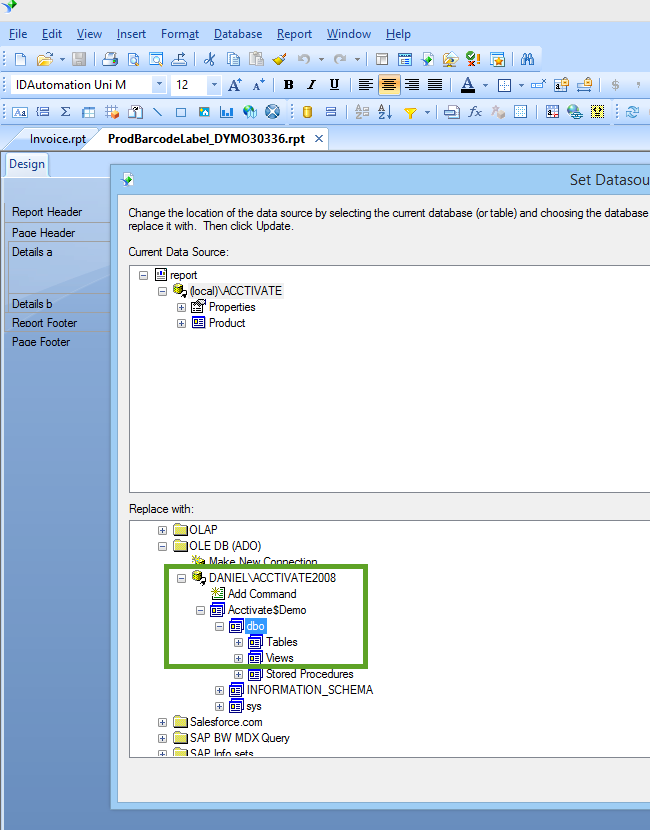Print the report with printer icon
This screenshot has width=650, height=830.
point(110,59)
